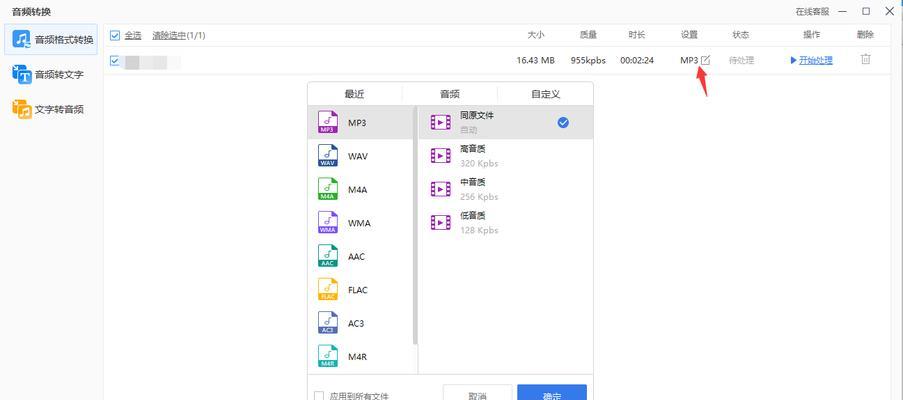Toggle the file row checkbox

click(x=115, y=60)
